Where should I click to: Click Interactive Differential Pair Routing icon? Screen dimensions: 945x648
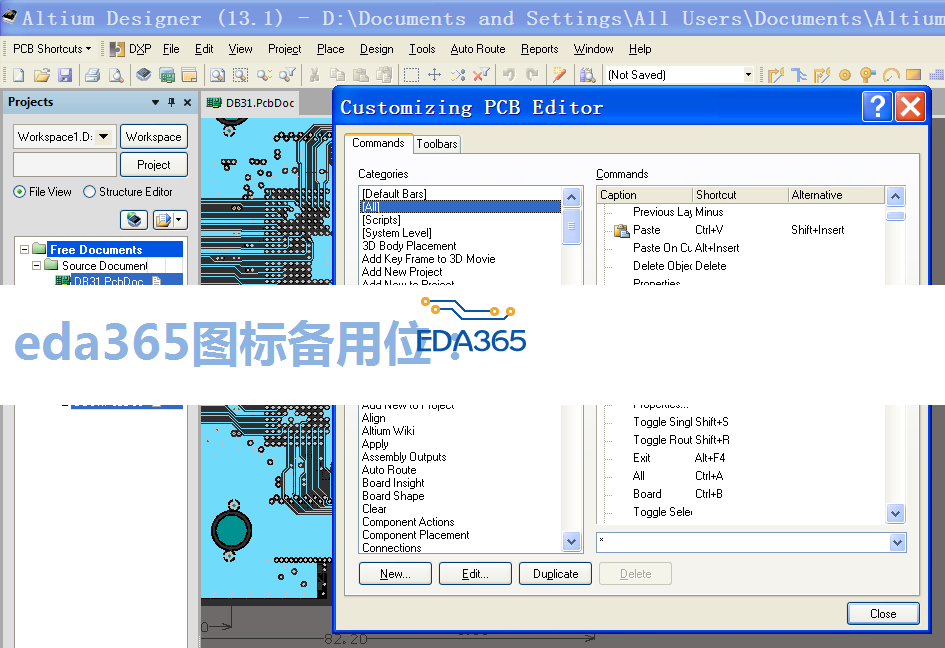(822, 75)
